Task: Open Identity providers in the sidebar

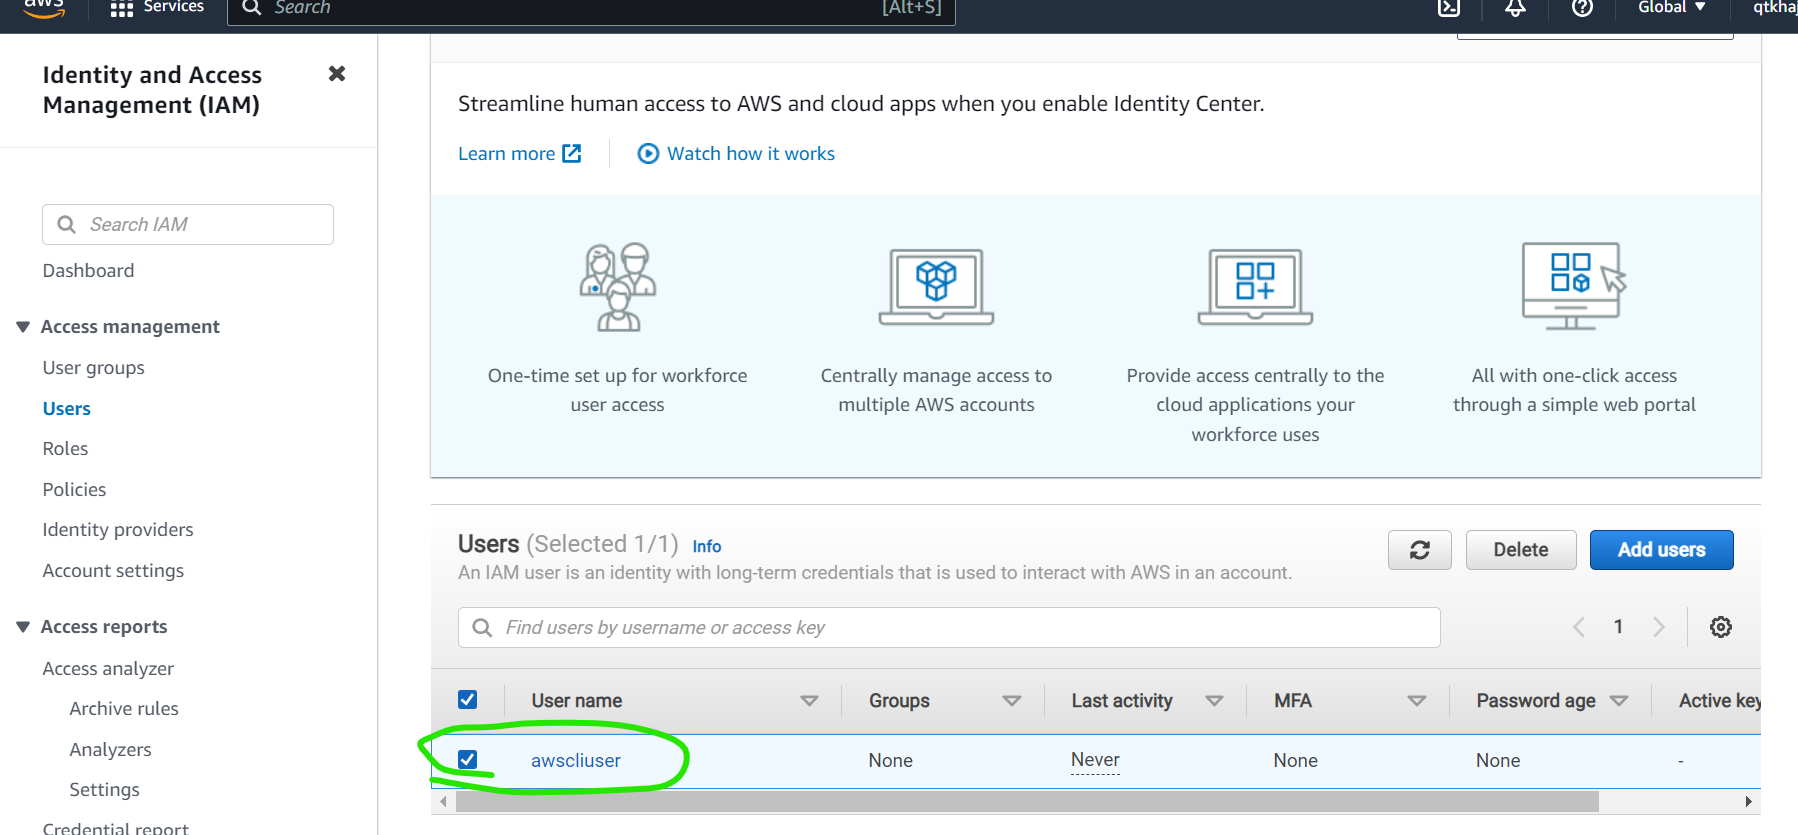Action: point(118,530)
